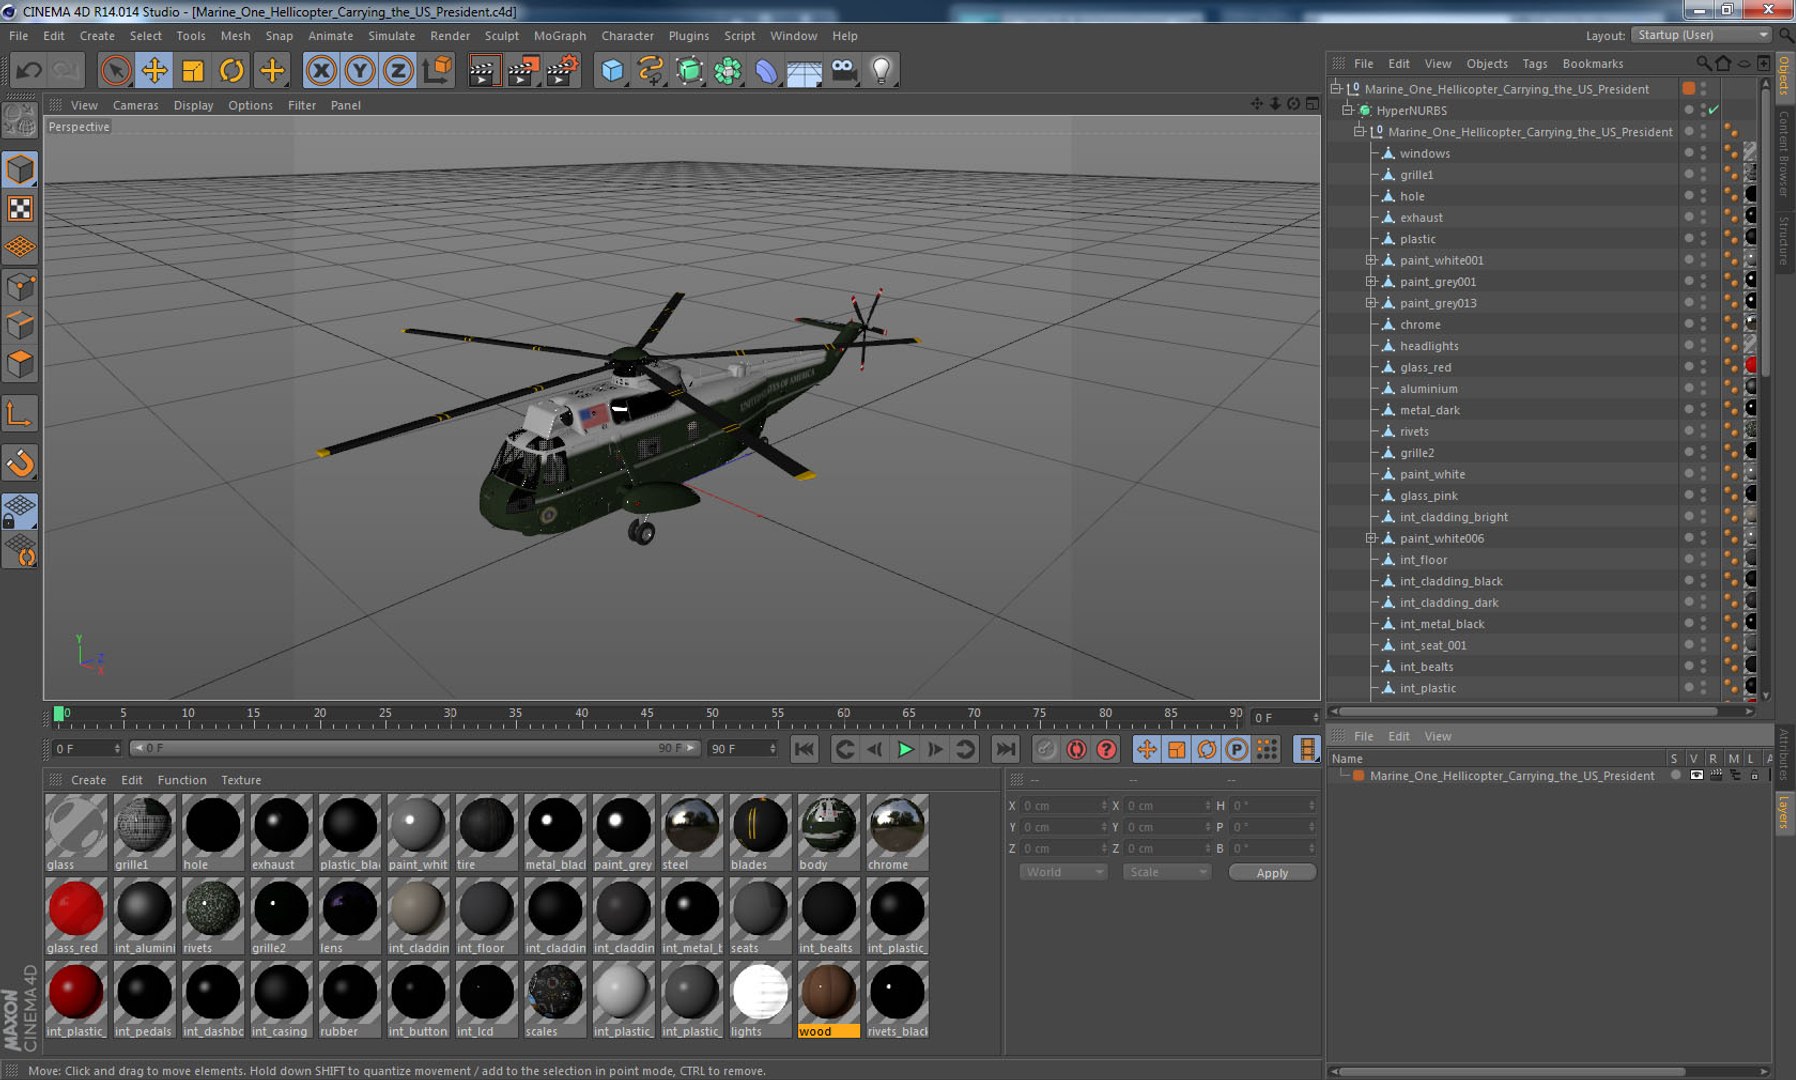Open the Scale mode dropdown

[1166, 872]
